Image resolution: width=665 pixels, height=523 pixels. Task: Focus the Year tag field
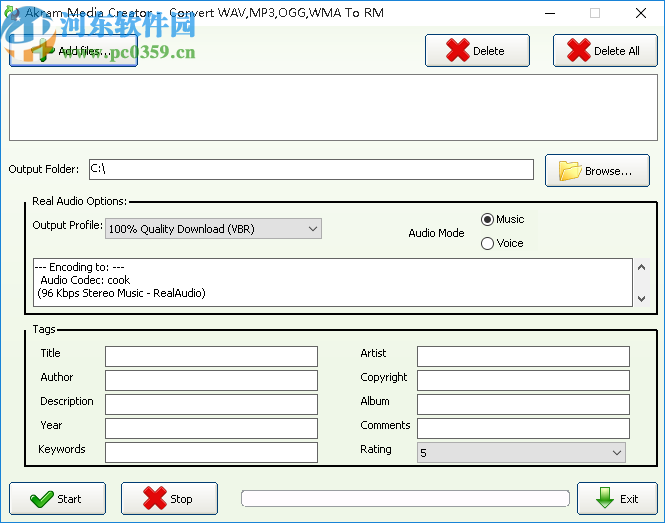(x=211, y=428)
